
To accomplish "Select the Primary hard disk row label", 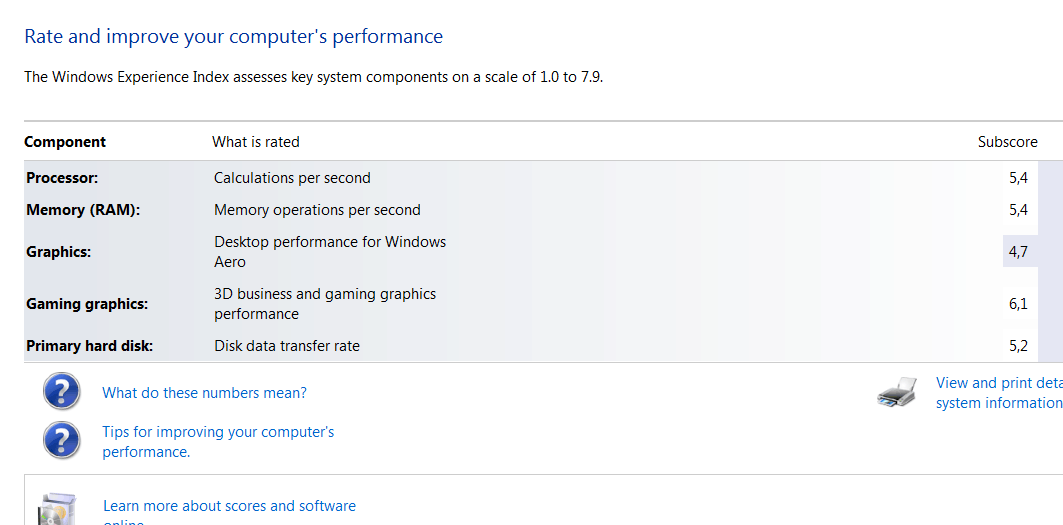I will pos(89,346).
